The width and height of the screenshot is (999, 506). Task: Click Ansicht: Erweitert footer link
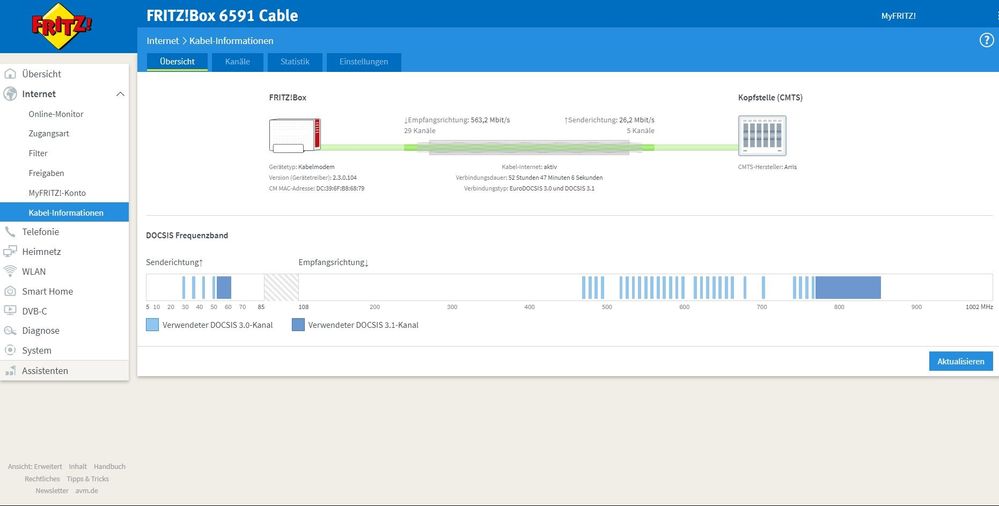pos(35,466)
